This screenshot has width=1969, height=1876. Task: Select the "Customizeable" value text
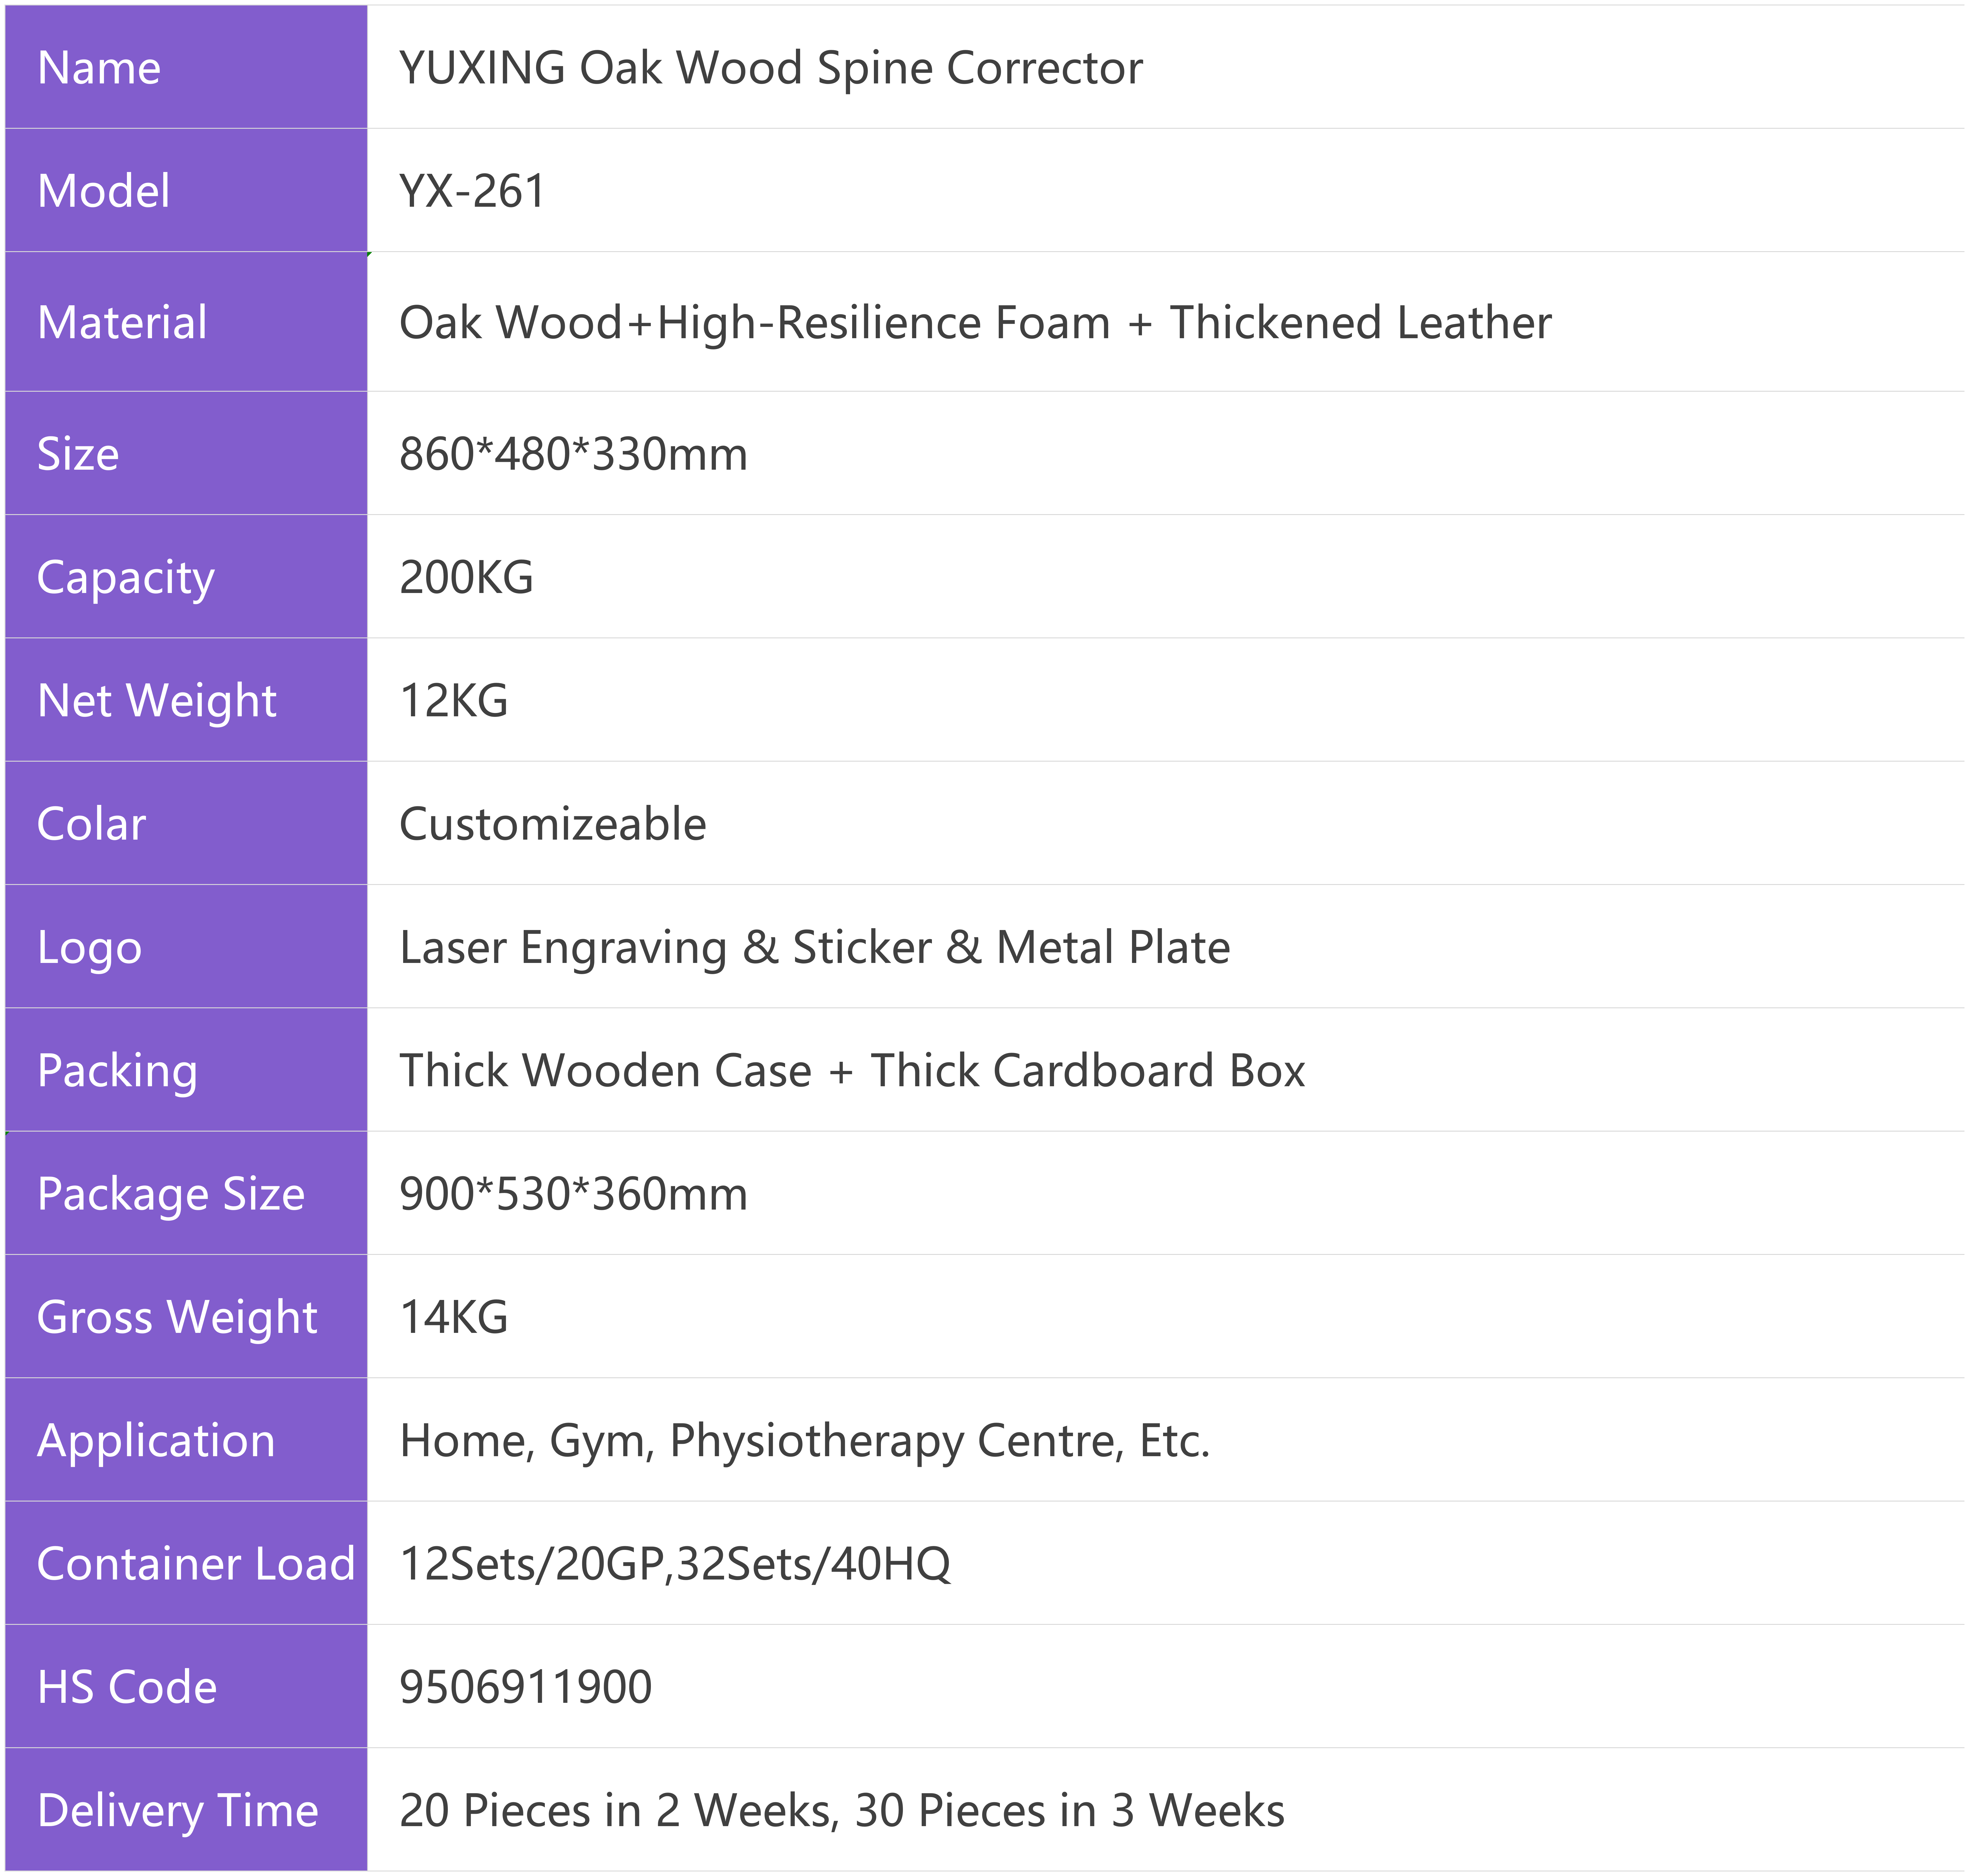[553, 824]
